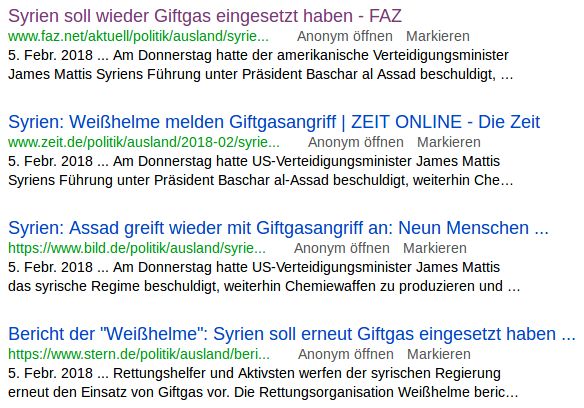Open the FAZ article about Giftgas in Syrien

205,16
